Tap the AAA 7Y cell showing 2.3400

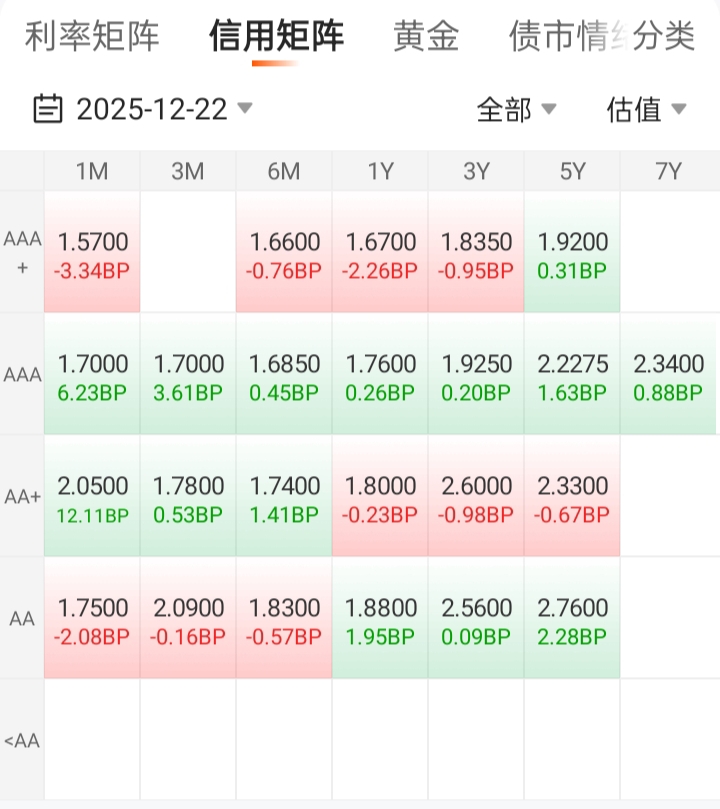pos(668,376)
